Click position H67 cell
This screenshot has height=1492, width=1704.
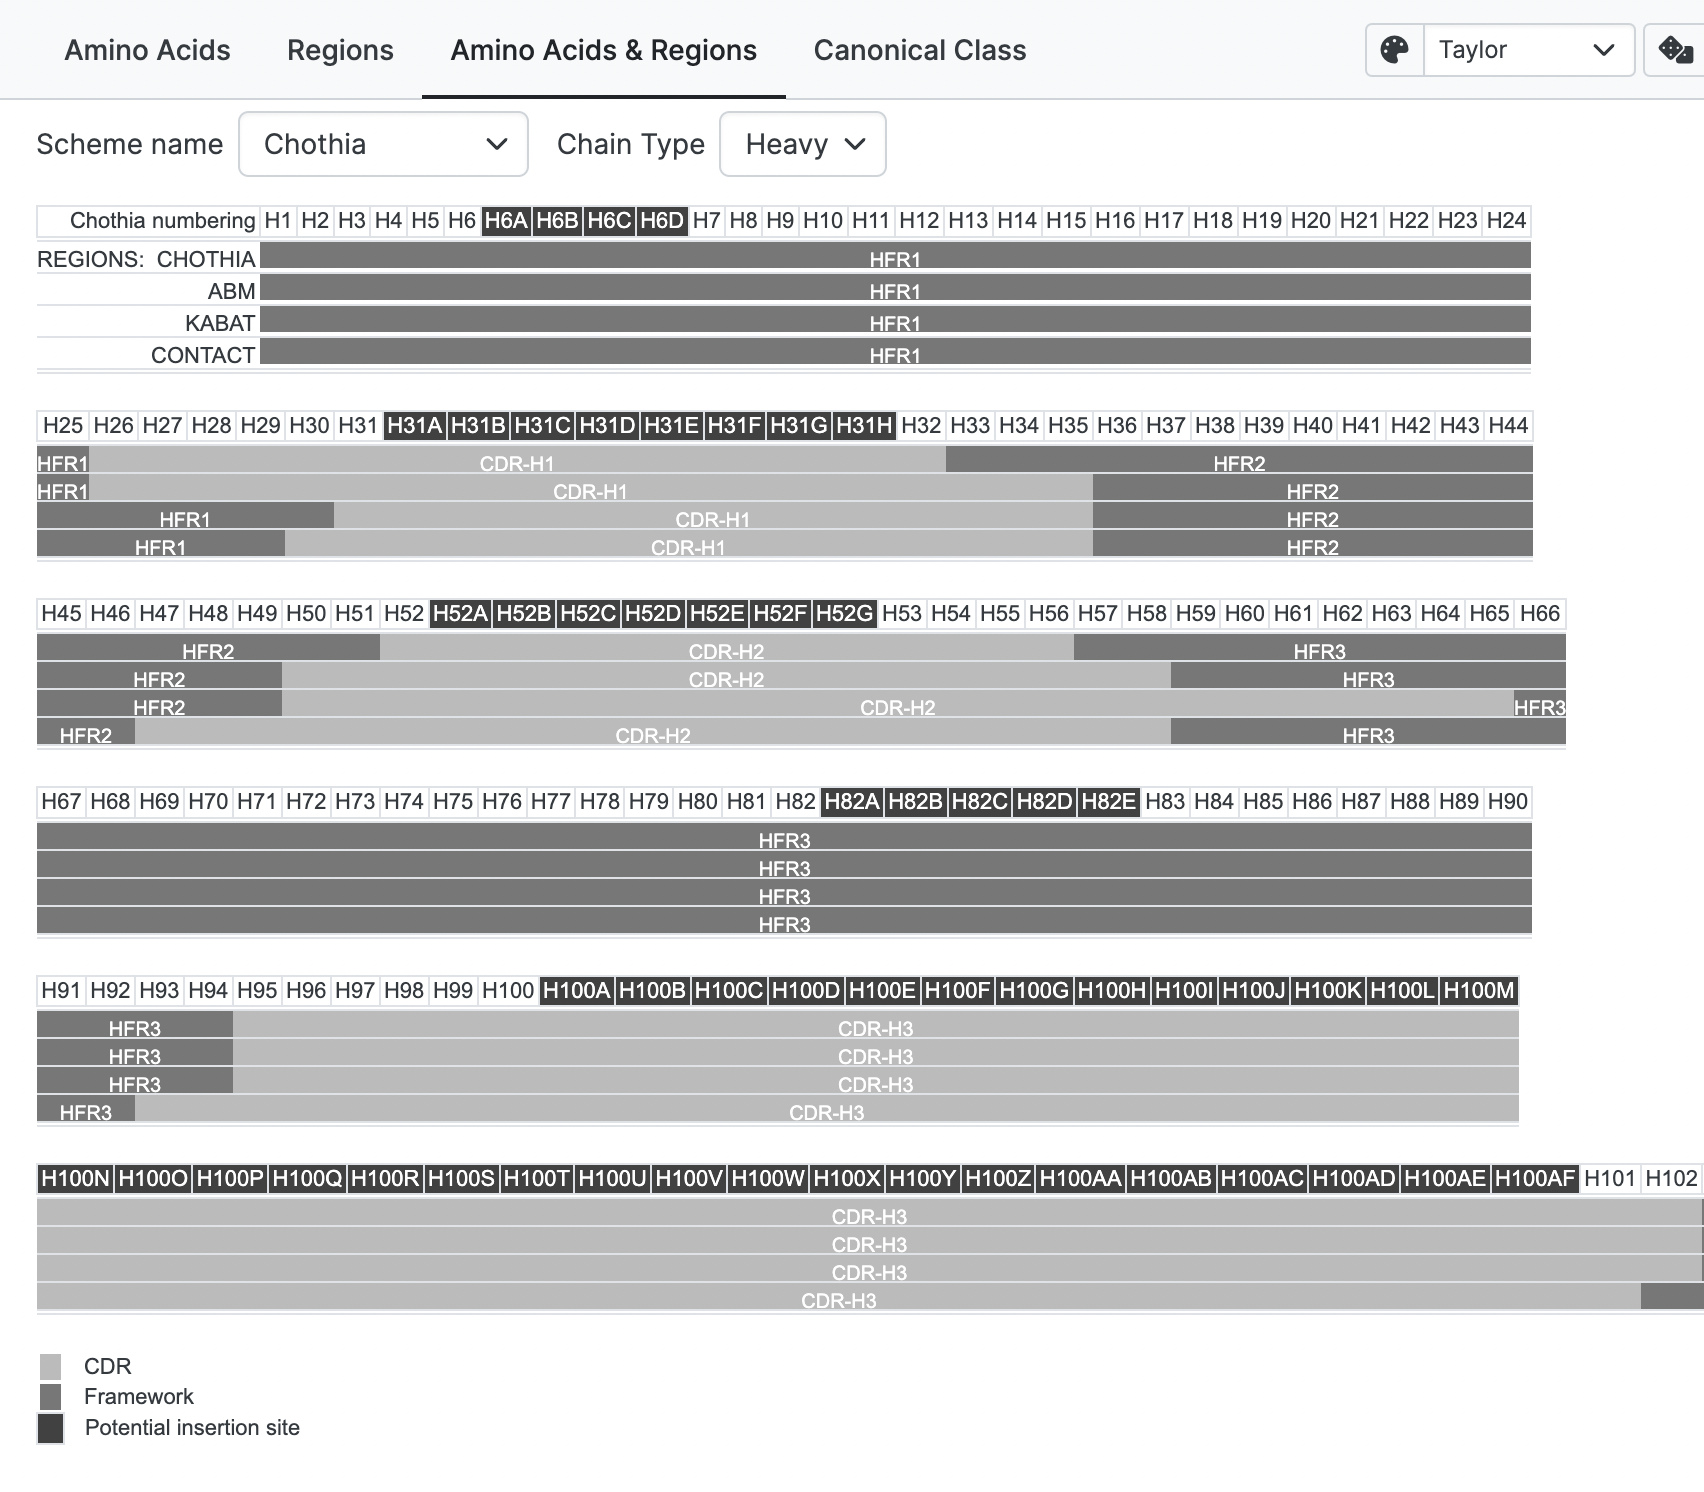tap(61, 801)
